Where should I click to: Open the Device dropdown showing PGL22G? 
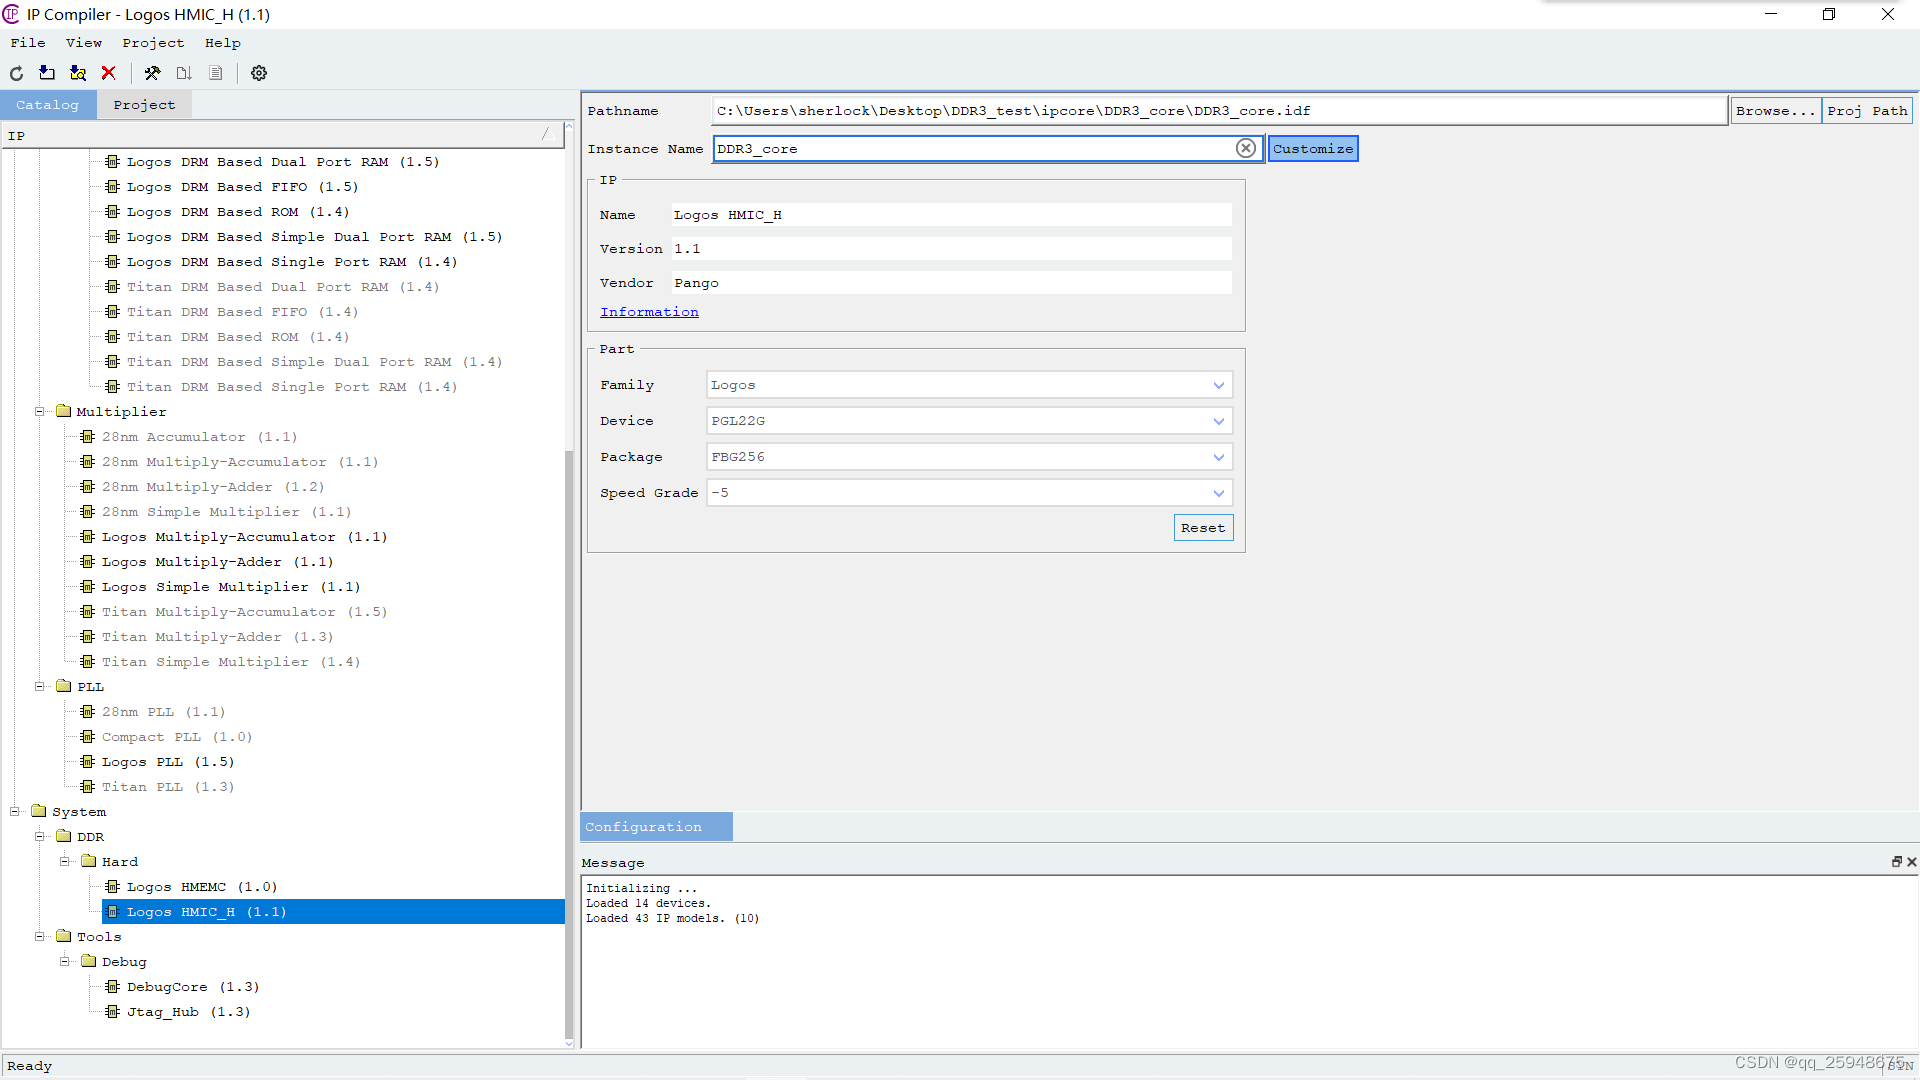(x=1218, y=421)
